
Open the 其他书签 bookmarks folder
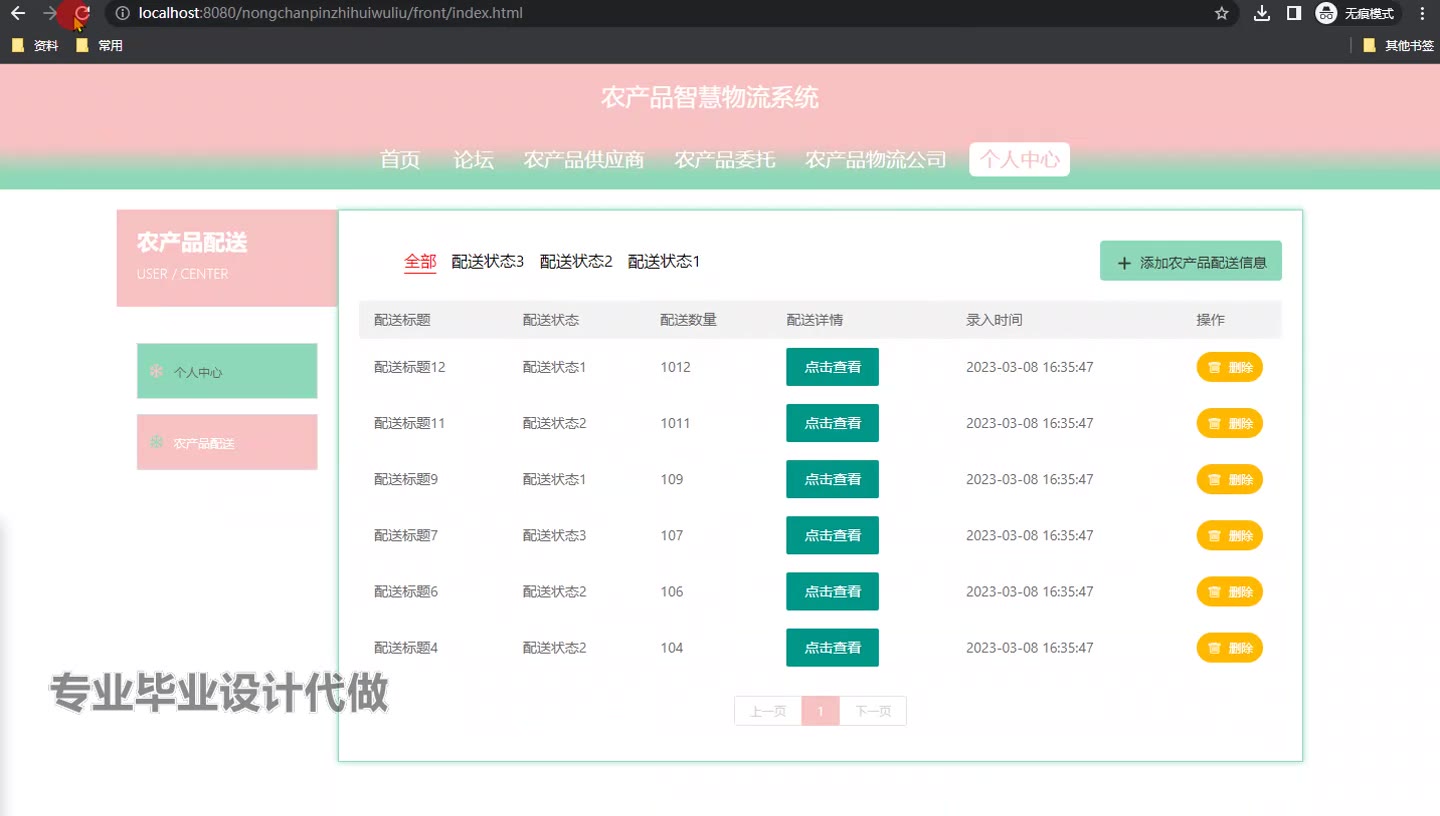1398,45
